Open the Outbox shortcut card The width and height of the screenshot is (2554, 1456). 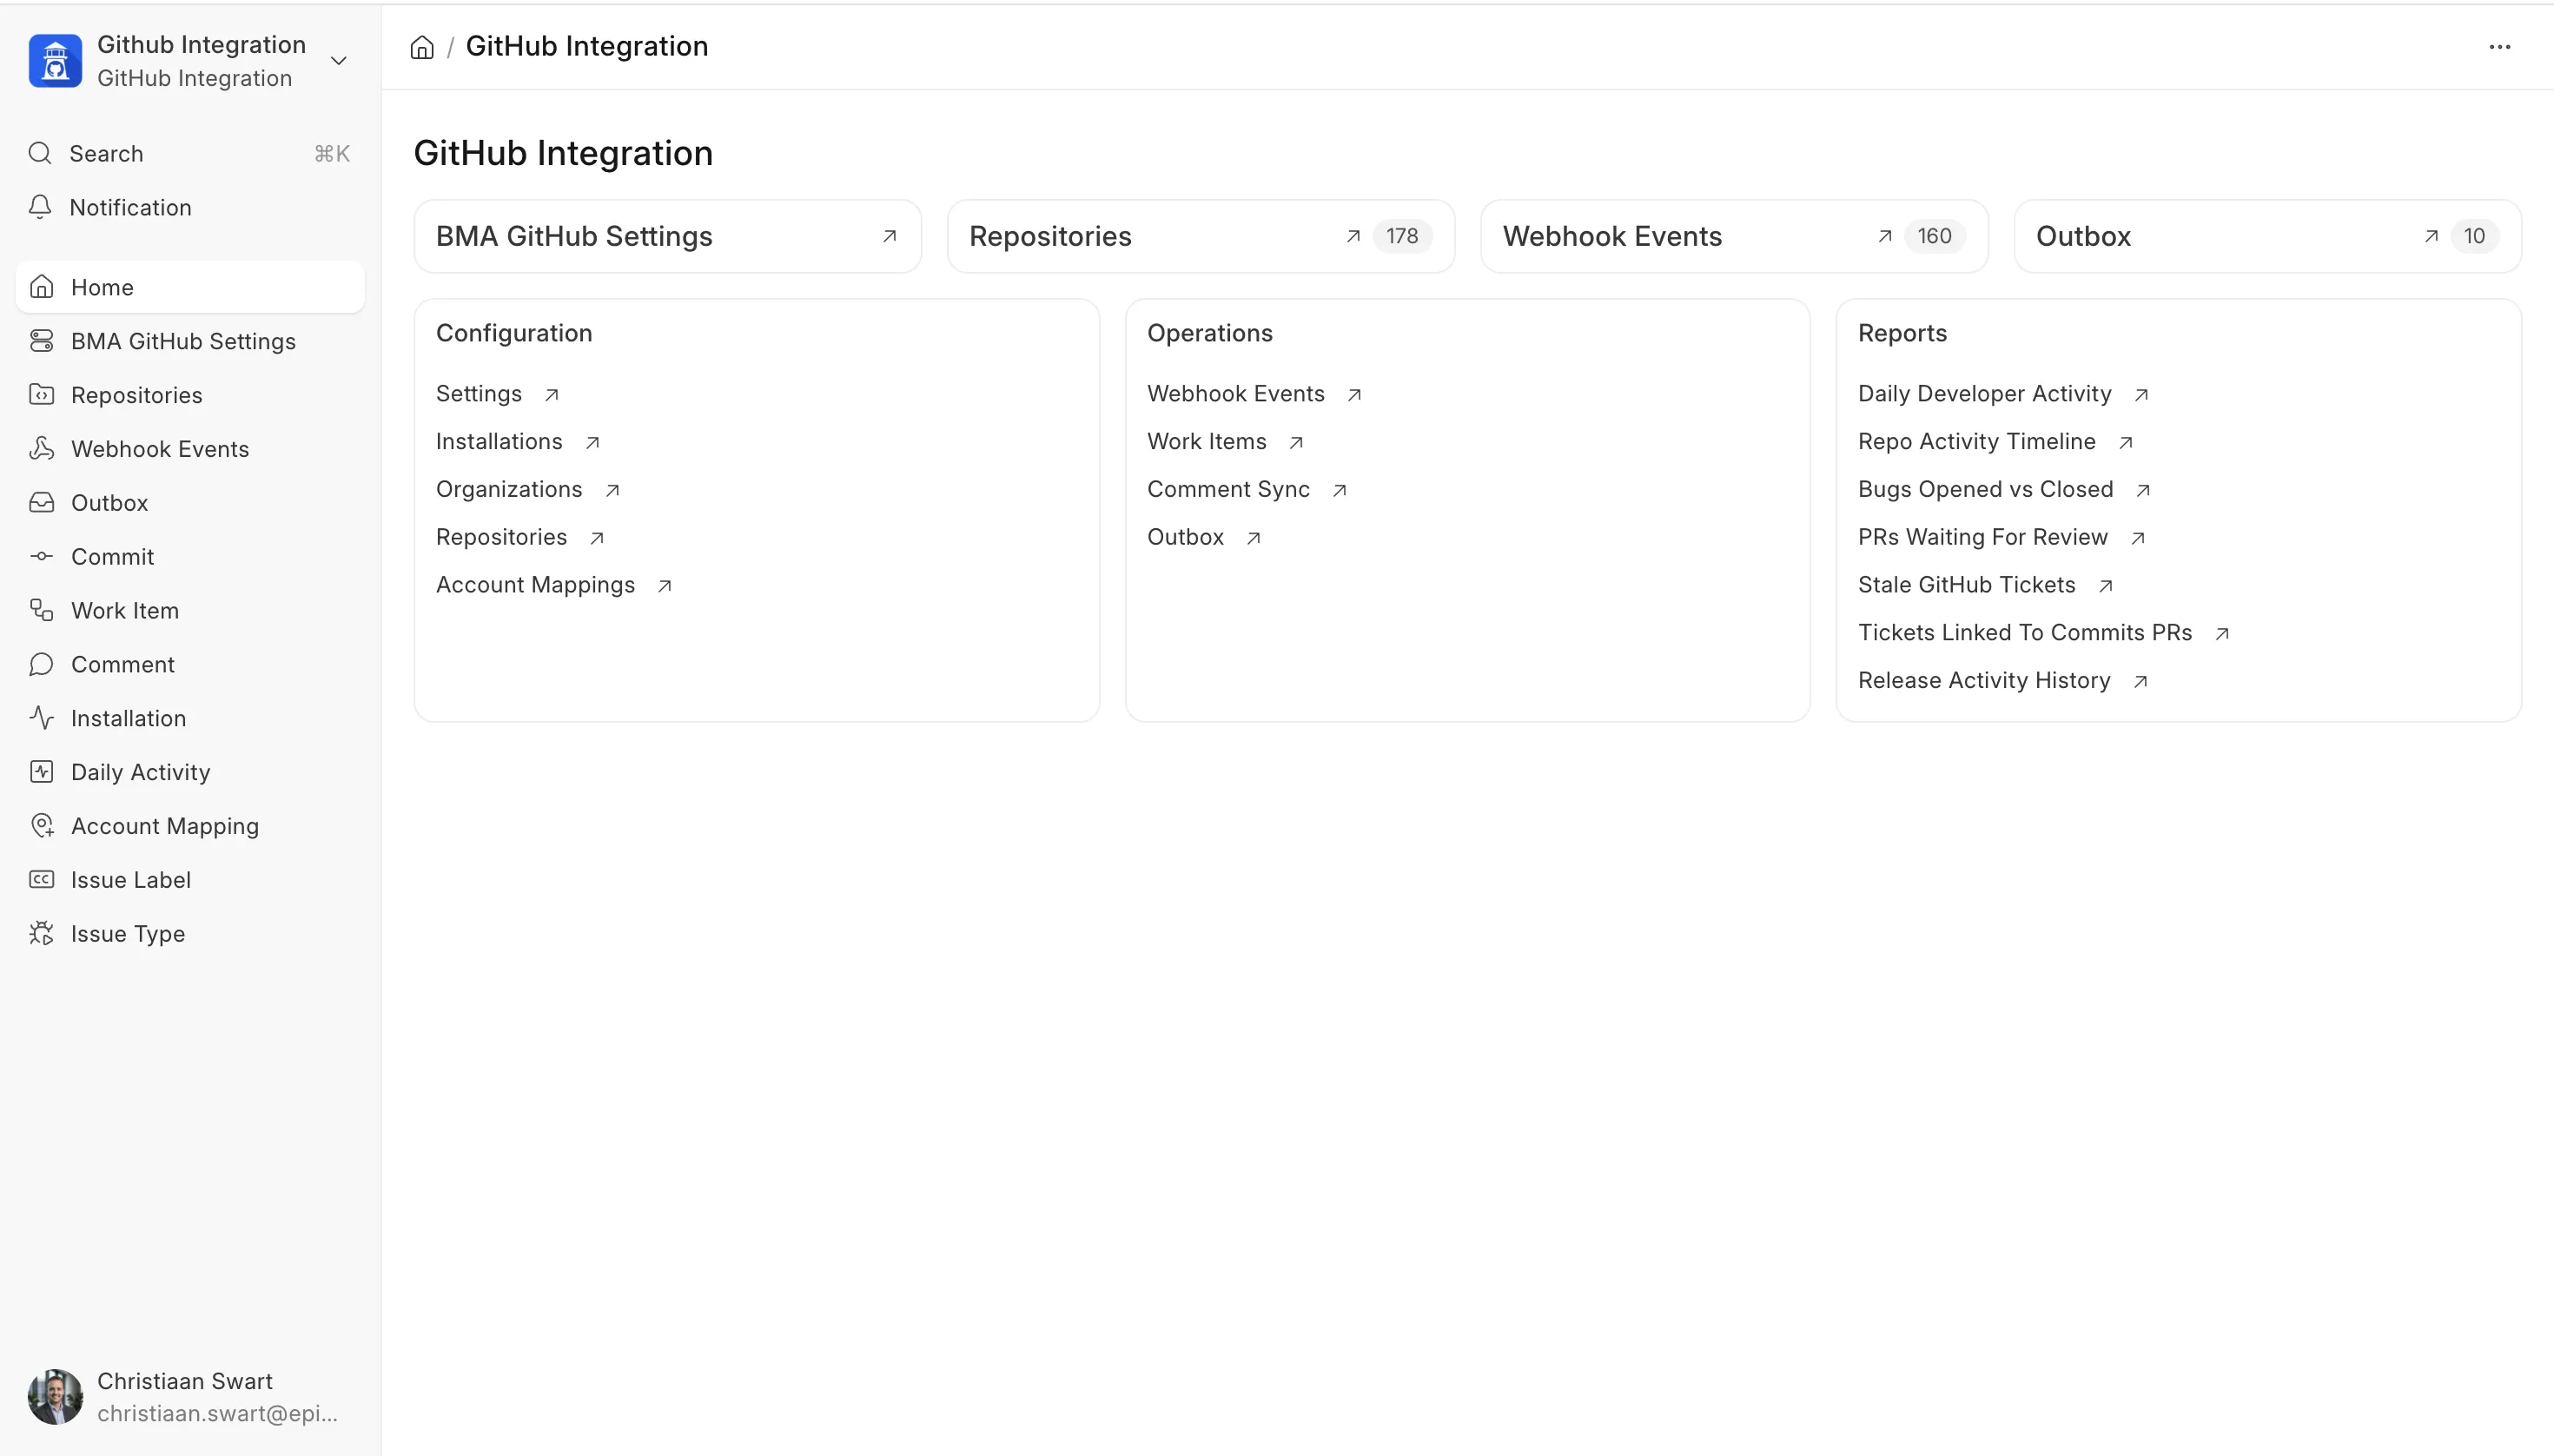[x=2267, y=236]
